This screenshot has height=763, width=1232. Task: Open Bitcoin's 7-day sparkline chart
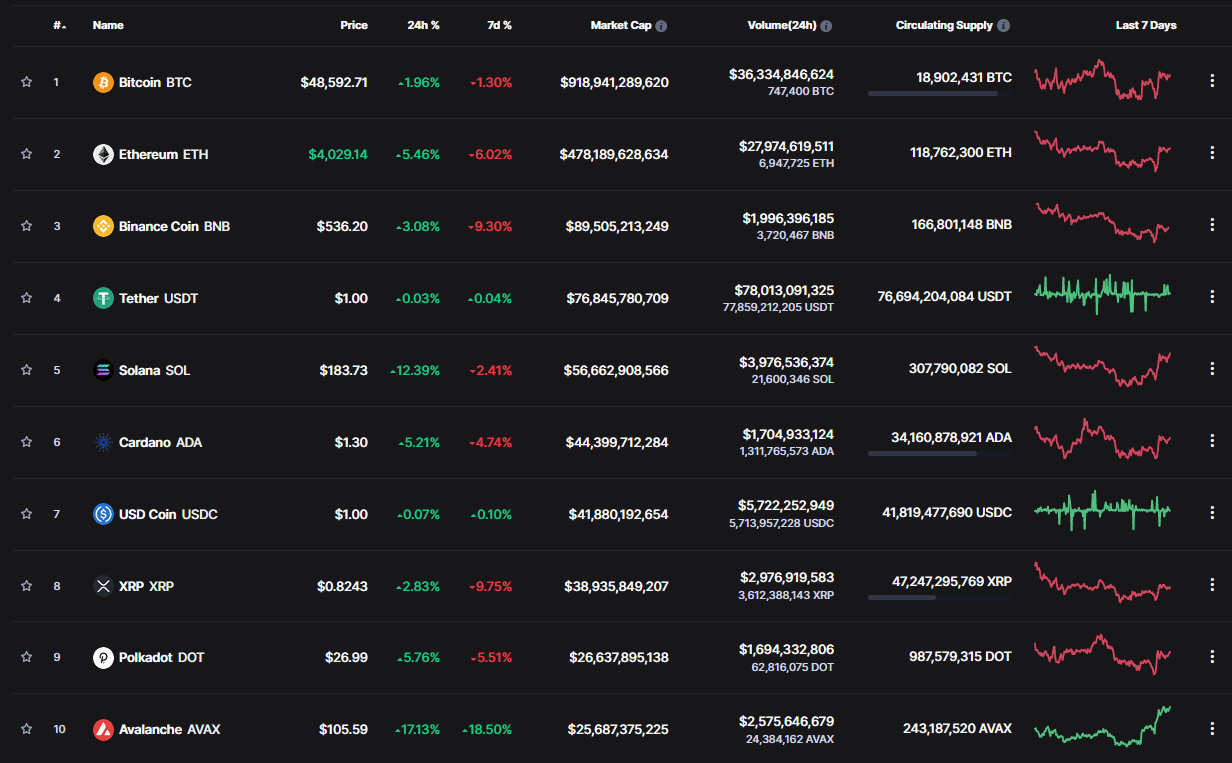(1102, 80)
